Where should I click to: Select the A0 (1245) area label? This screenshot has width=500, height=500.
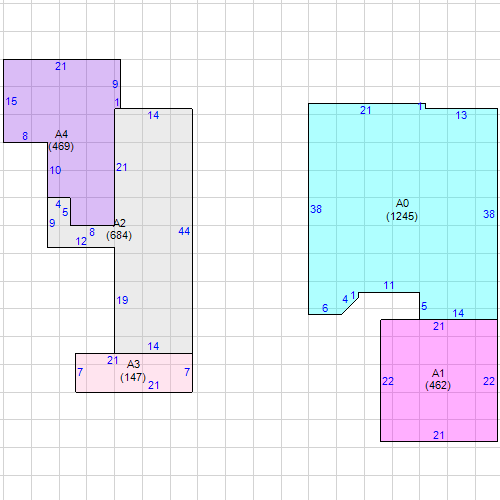pos(402,210)
